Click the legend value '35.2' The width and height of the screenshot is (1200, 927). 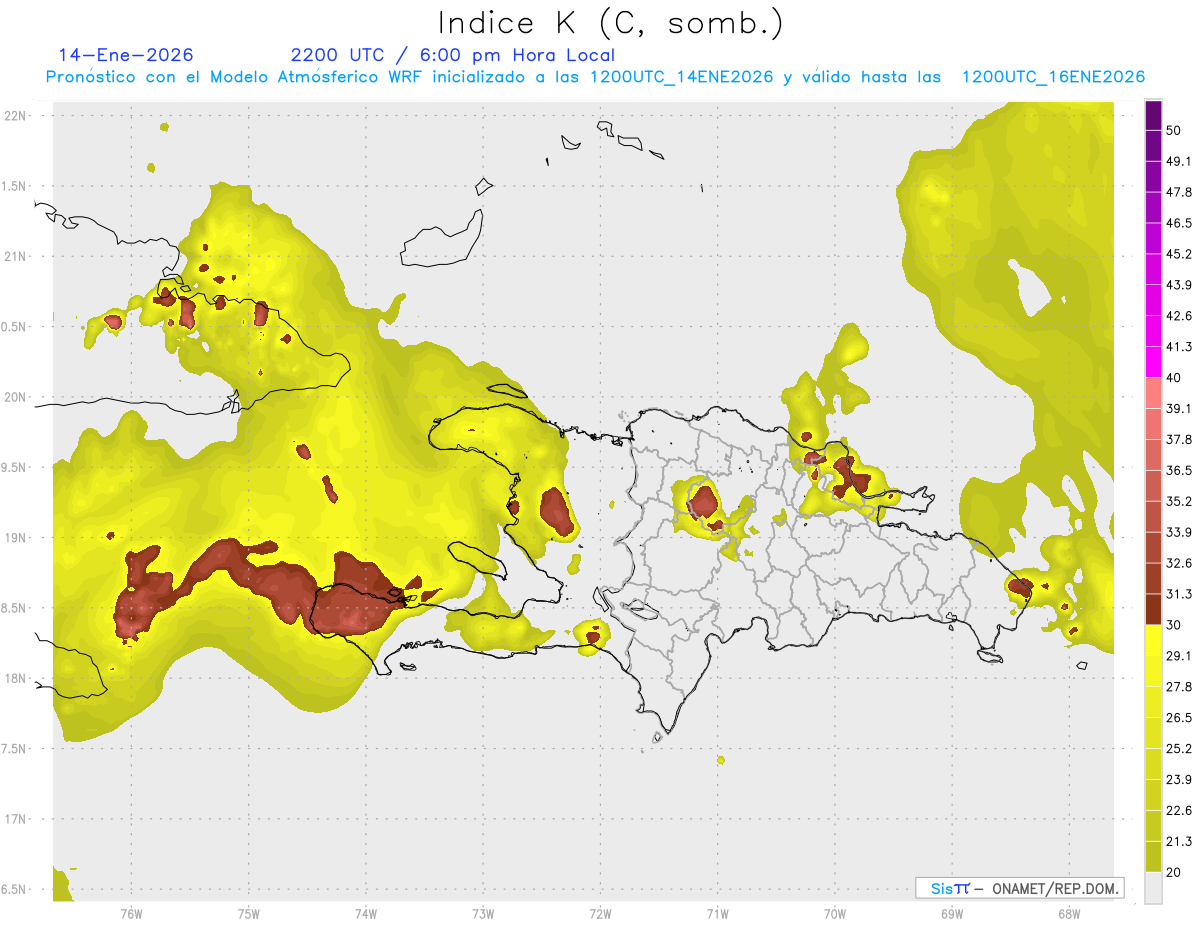(x=1179, y=501)
